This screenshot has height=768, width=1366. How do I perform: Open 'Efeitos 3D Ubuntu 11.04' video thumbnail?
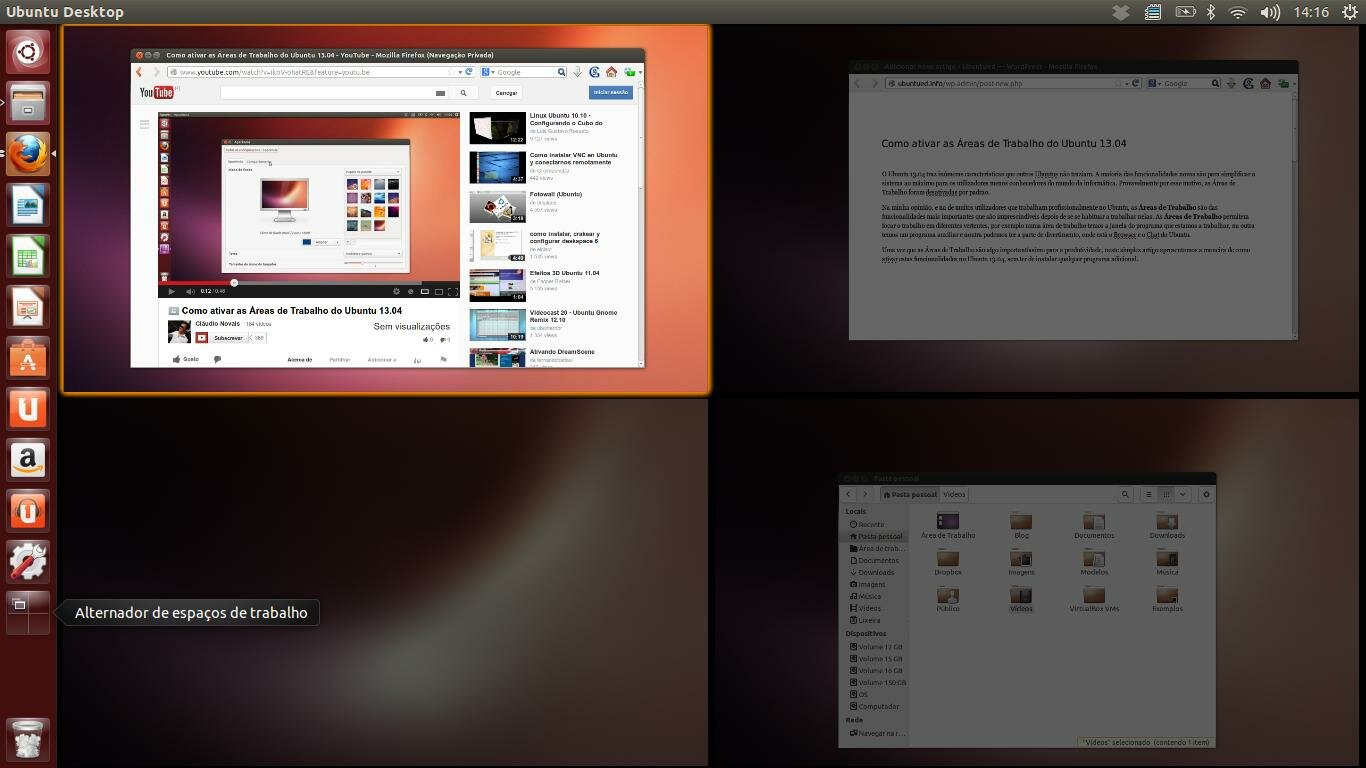[497, 285]
